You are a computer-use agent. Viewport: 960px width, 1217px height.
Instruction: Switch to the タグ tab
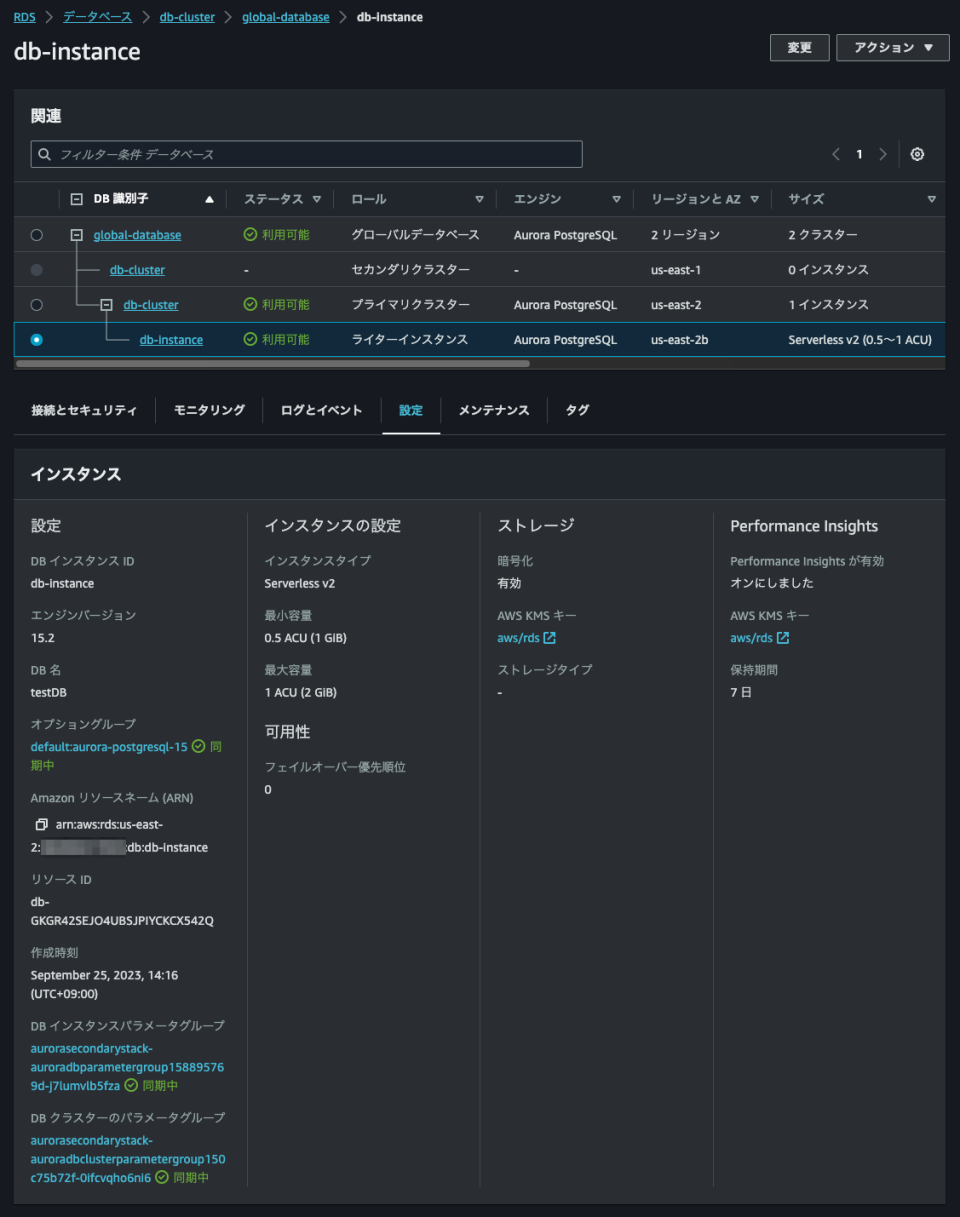tap(577, 410)
